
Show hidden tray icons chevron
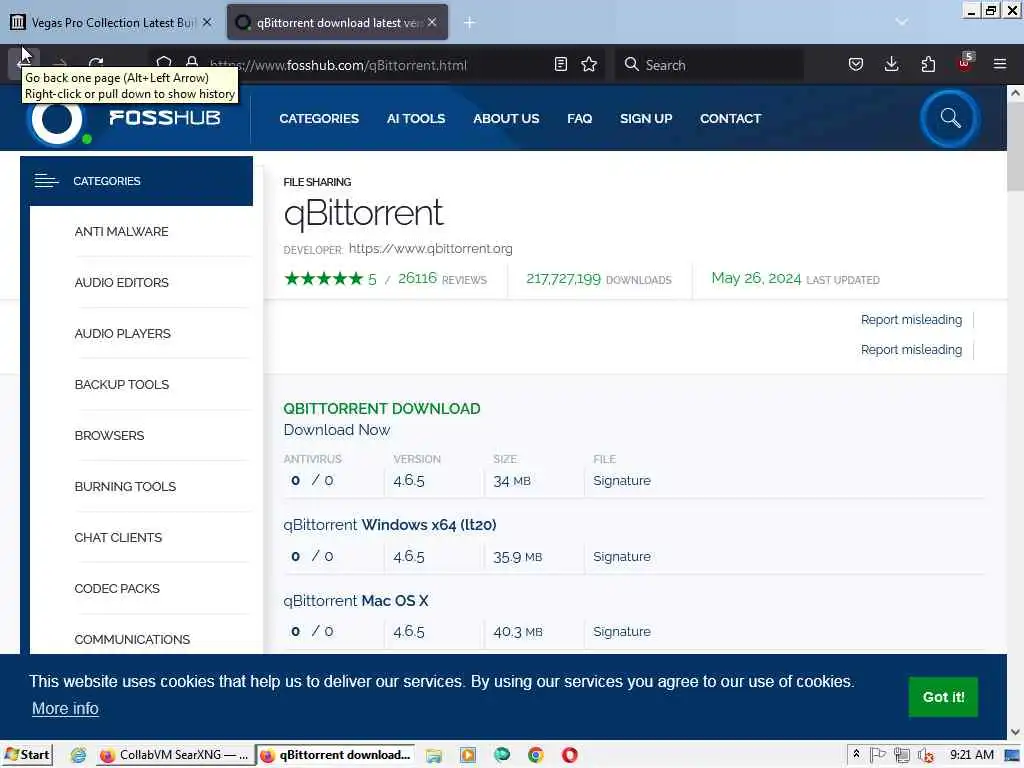(x=856, y=754)
